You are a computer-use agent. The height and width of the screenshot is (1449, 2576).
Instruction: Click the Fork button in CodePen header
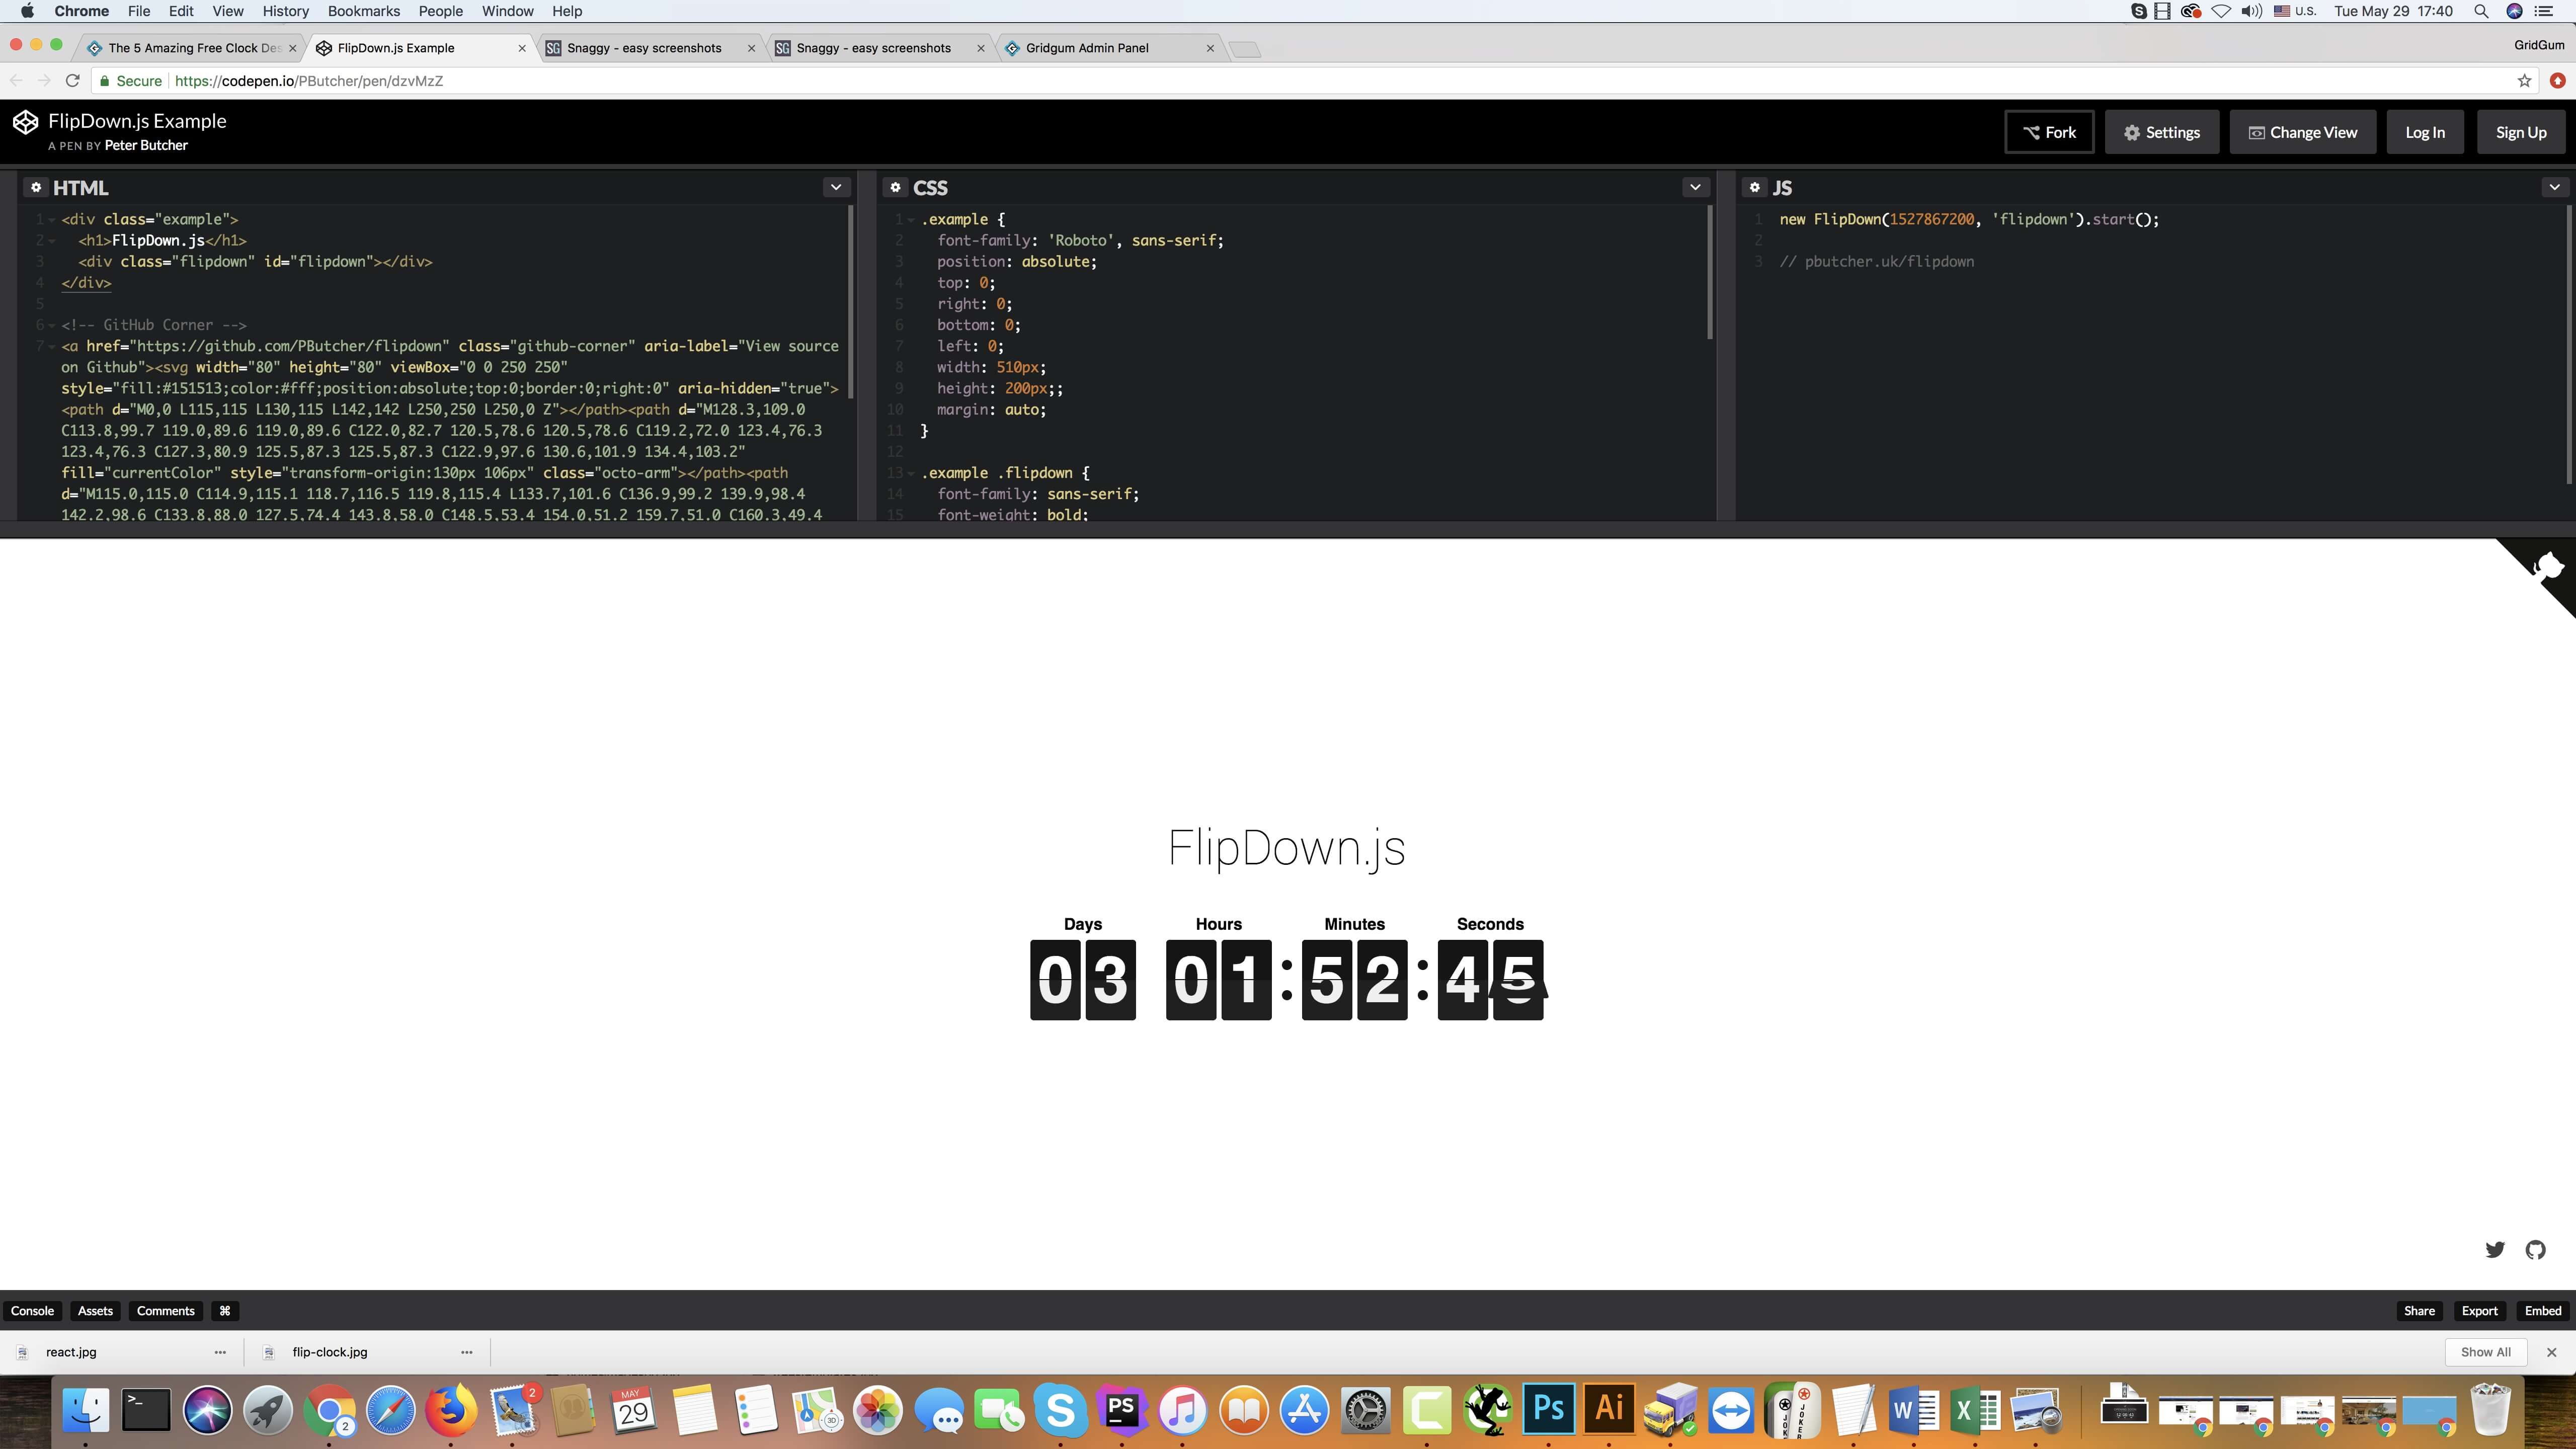pos(2051,131)
